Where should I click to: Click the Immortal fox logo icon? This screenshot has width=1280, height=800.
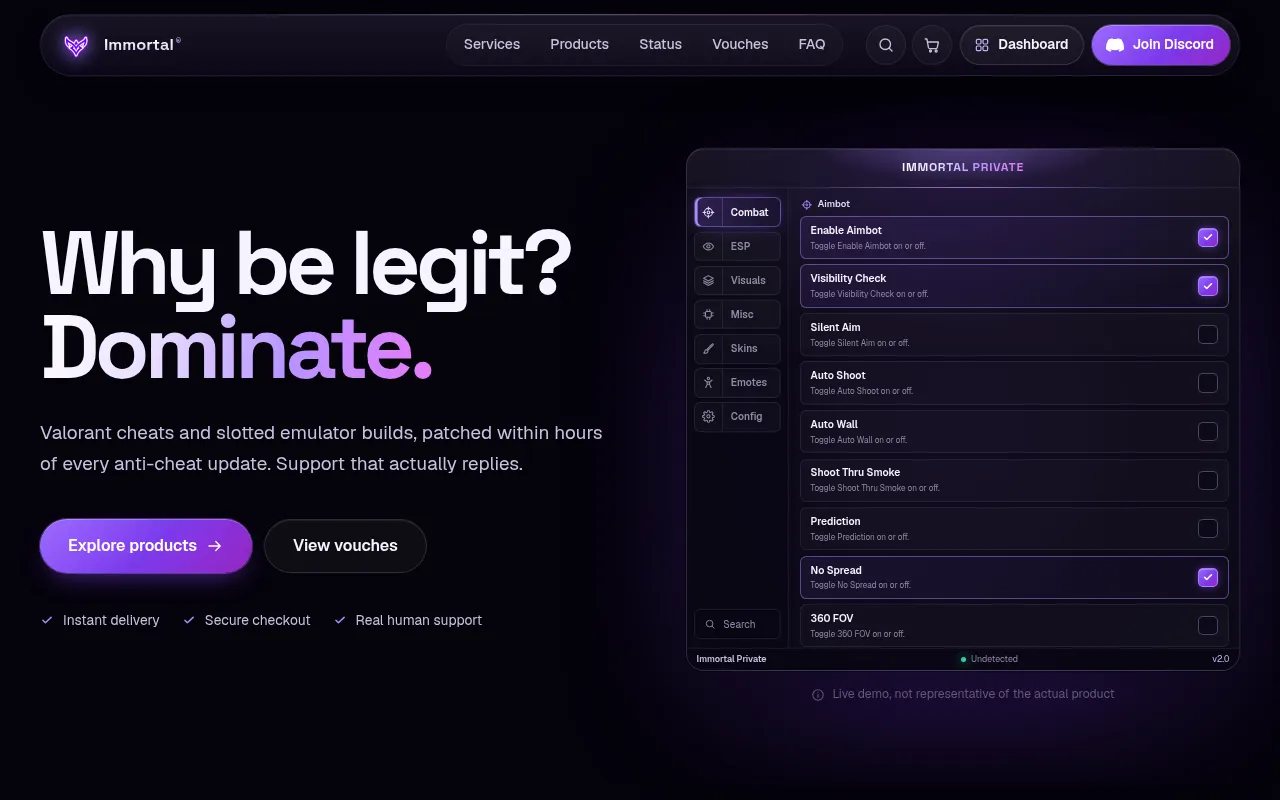coord(76,45)
